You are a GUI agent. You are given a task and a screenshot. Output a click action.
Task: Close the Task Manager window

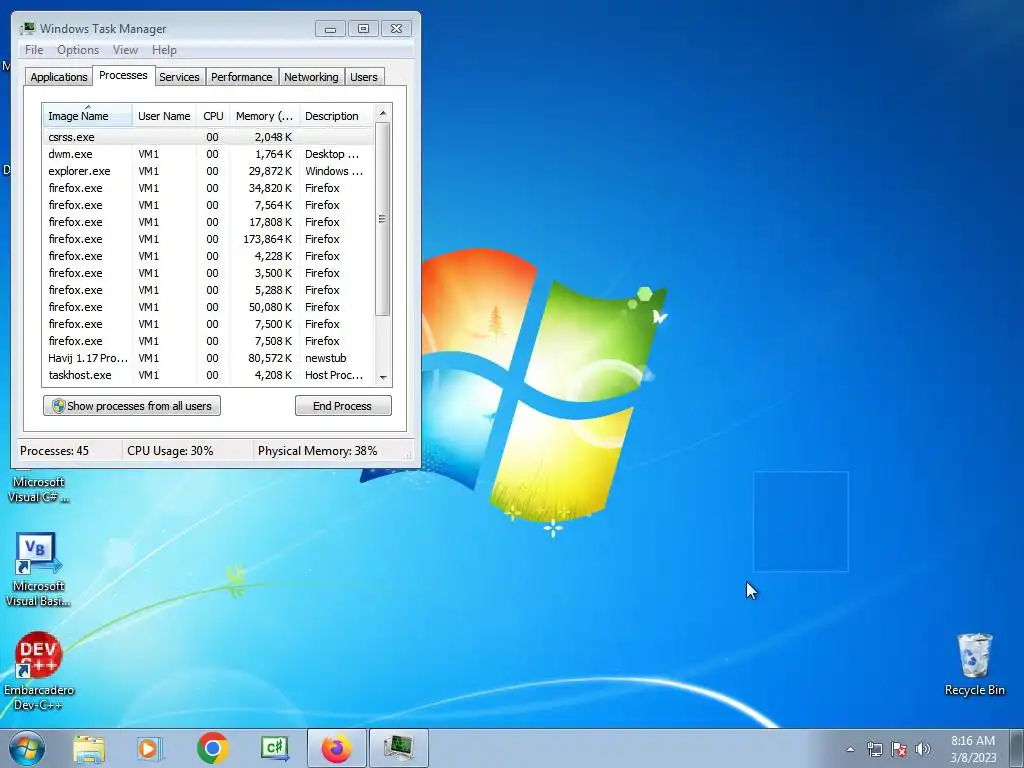coord(396,29)
